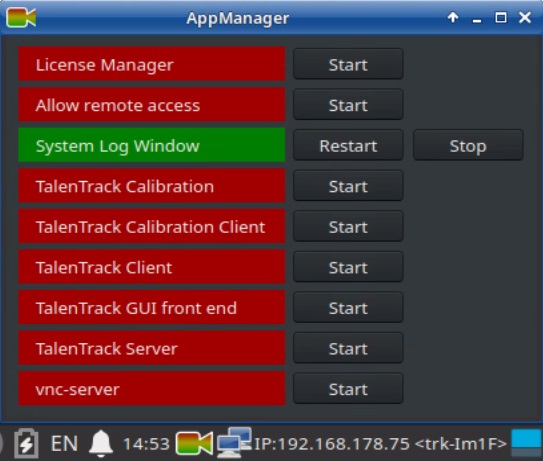This screenshot has height=461, width=543.
Task: Open the network computers tray icon
Action: coord(234,442)
